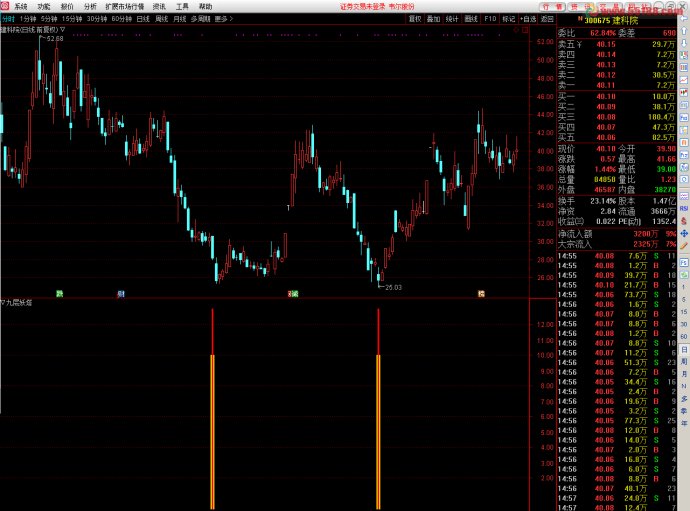690x511 pixels.
Task: Switch to the 周线 chart tab
Action: click(161, 19)
